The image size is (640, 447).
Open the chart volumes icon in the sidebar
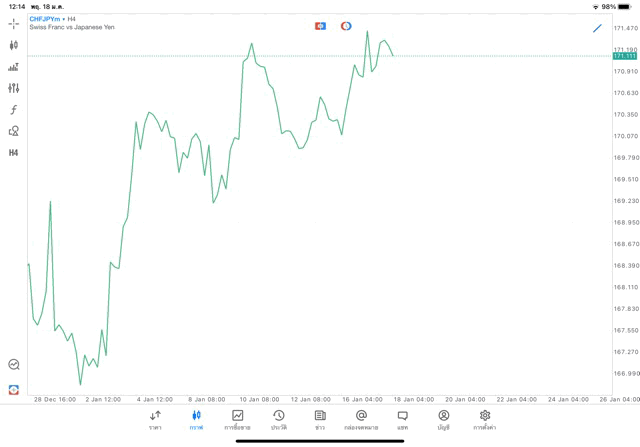click(14, 67)
